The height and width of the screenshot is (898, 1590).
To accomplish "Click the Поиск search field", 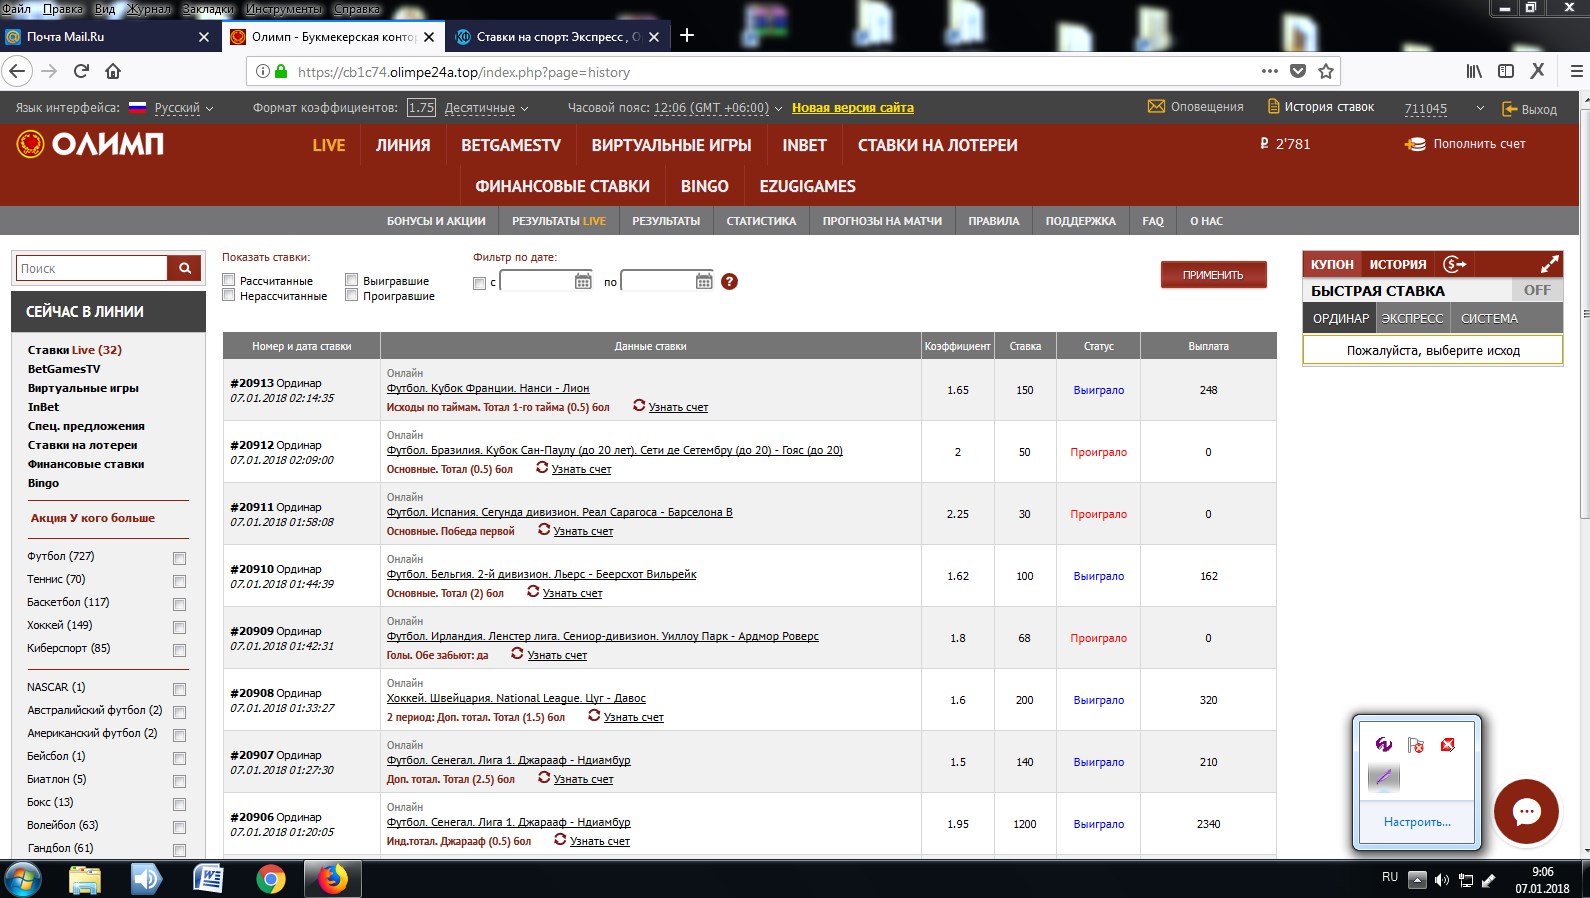I will click(x=92, y=268).
